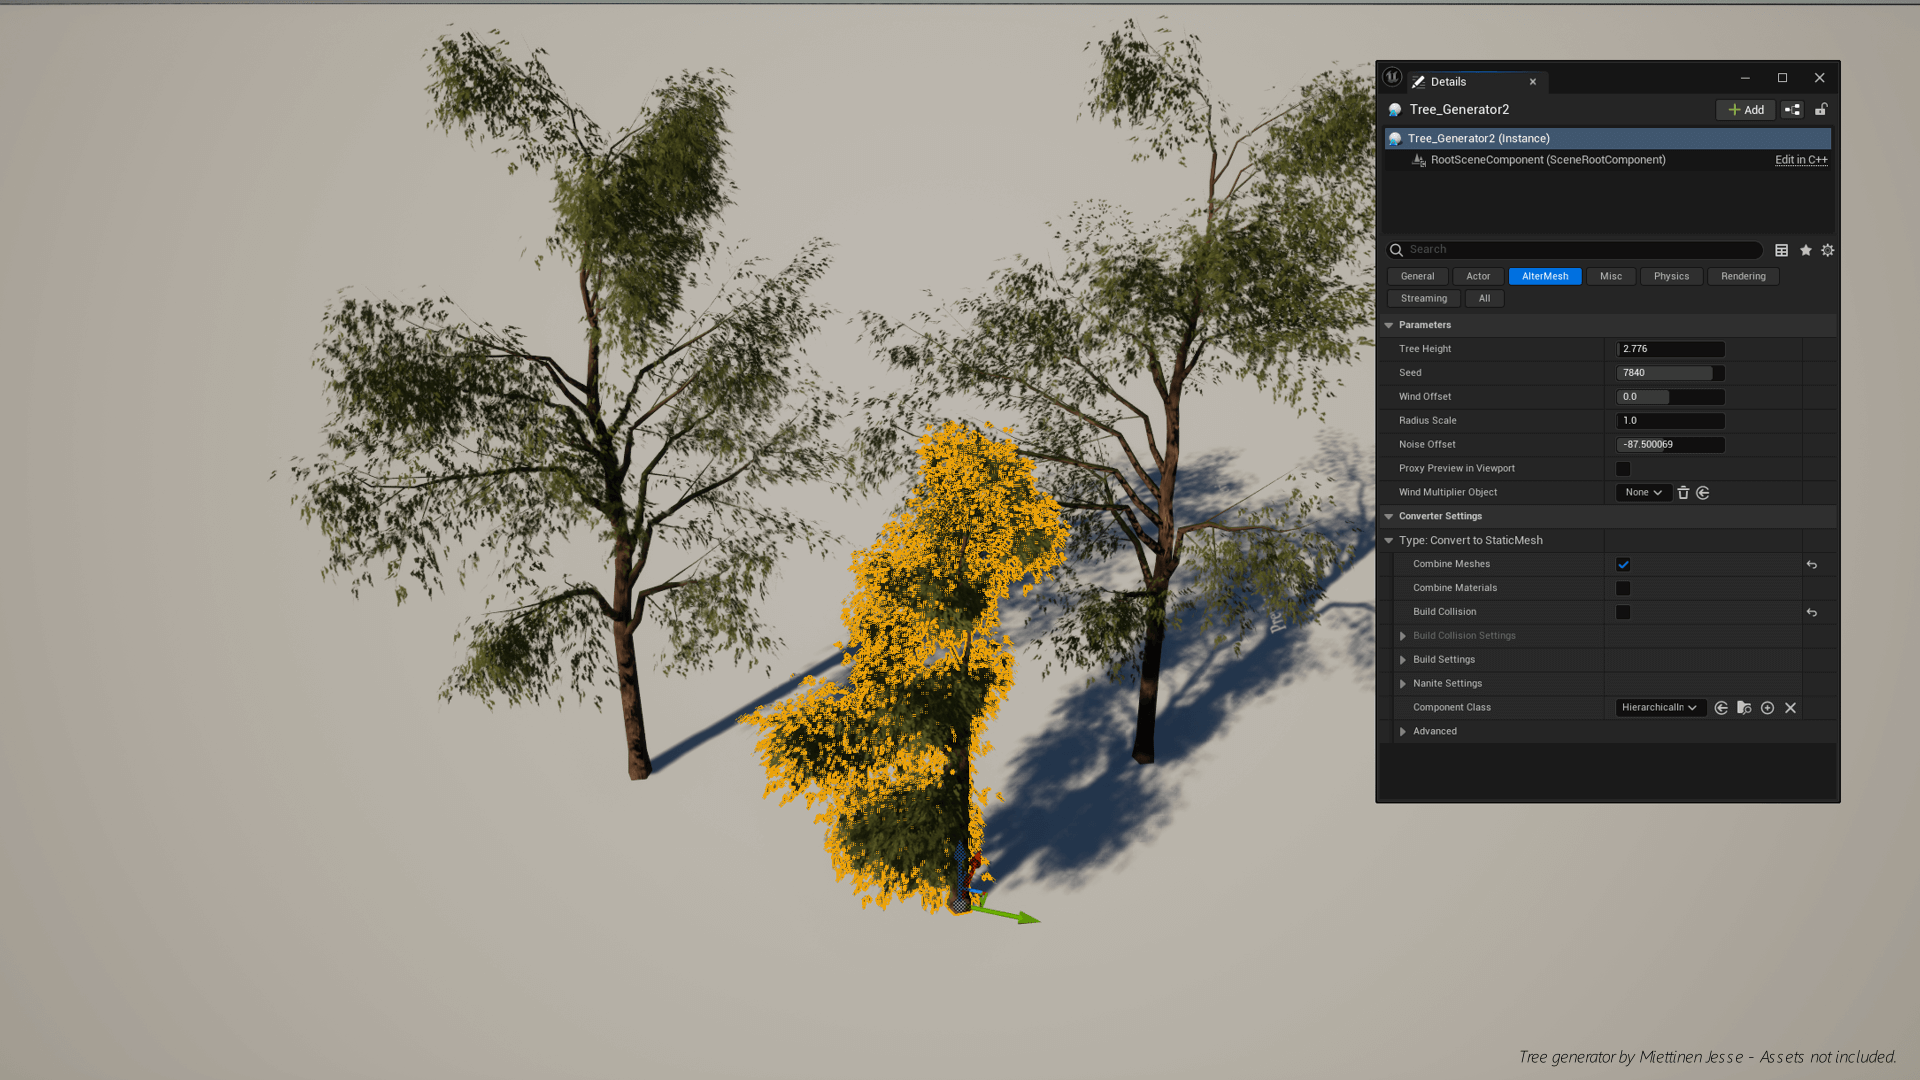Click the reset icon next to Build Collision
Screen dimensions: 1920x1080
(x=1812, y=611)
